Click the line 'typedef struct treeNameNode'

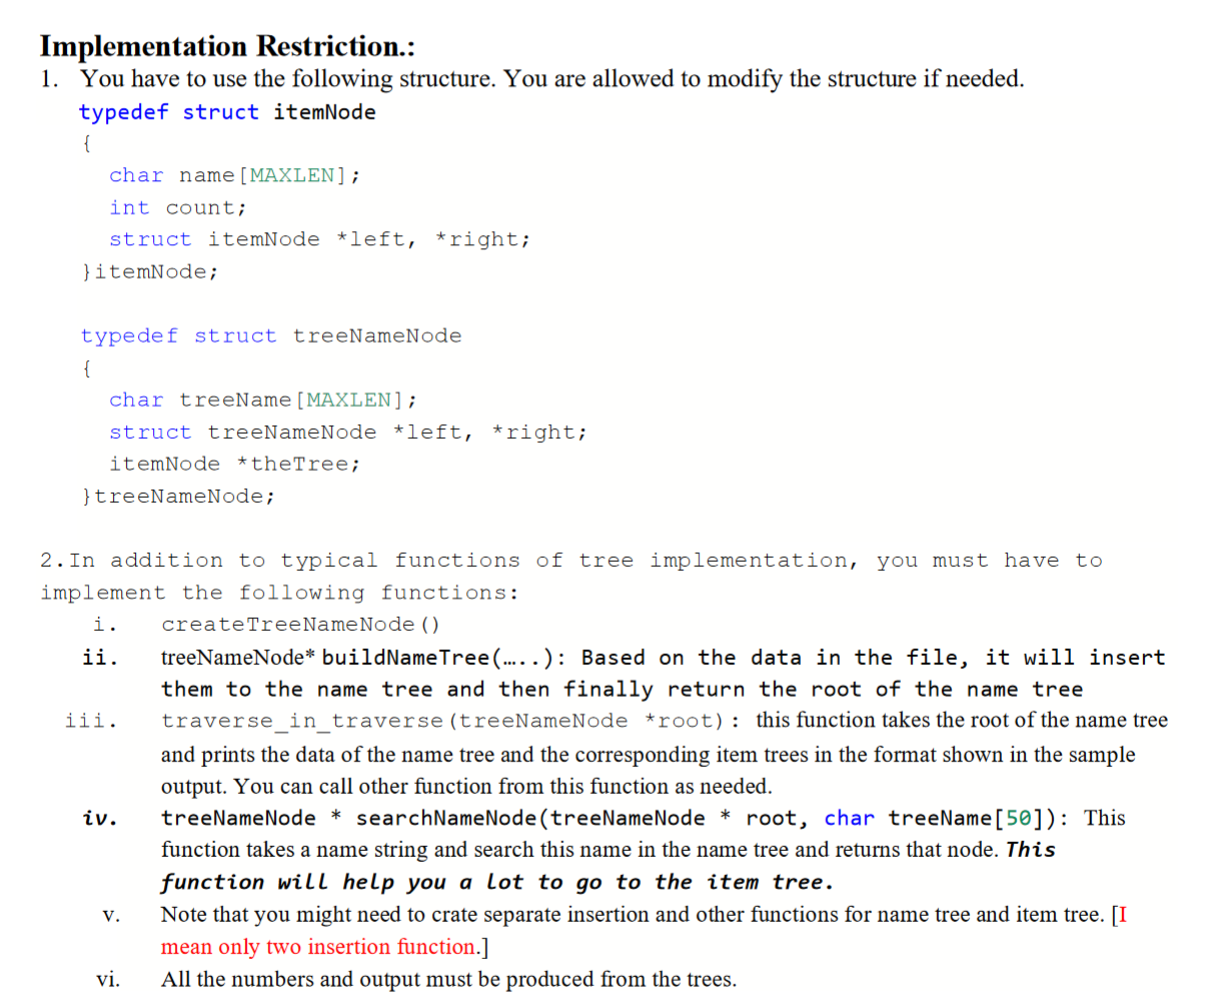[271, 336]
